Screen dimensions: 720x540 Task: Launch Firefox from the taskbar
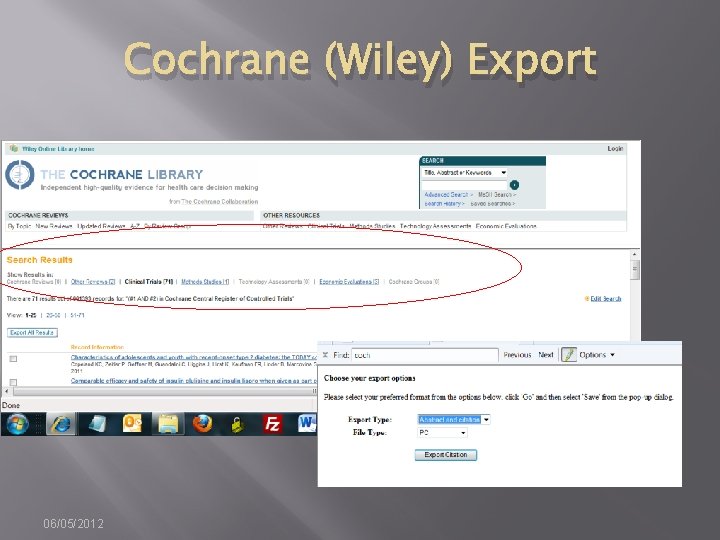(x=202, y=424)
